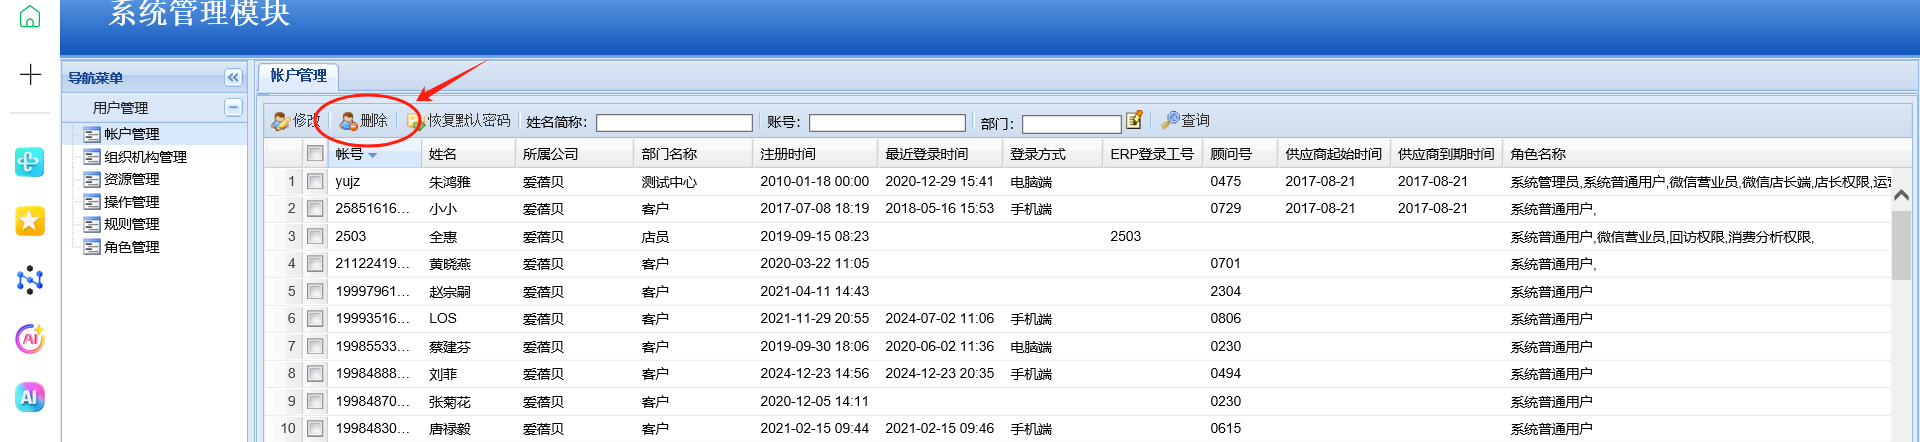
Task: Sort by the ERP登录工号 column header
Action: (x=1153, y=154)
